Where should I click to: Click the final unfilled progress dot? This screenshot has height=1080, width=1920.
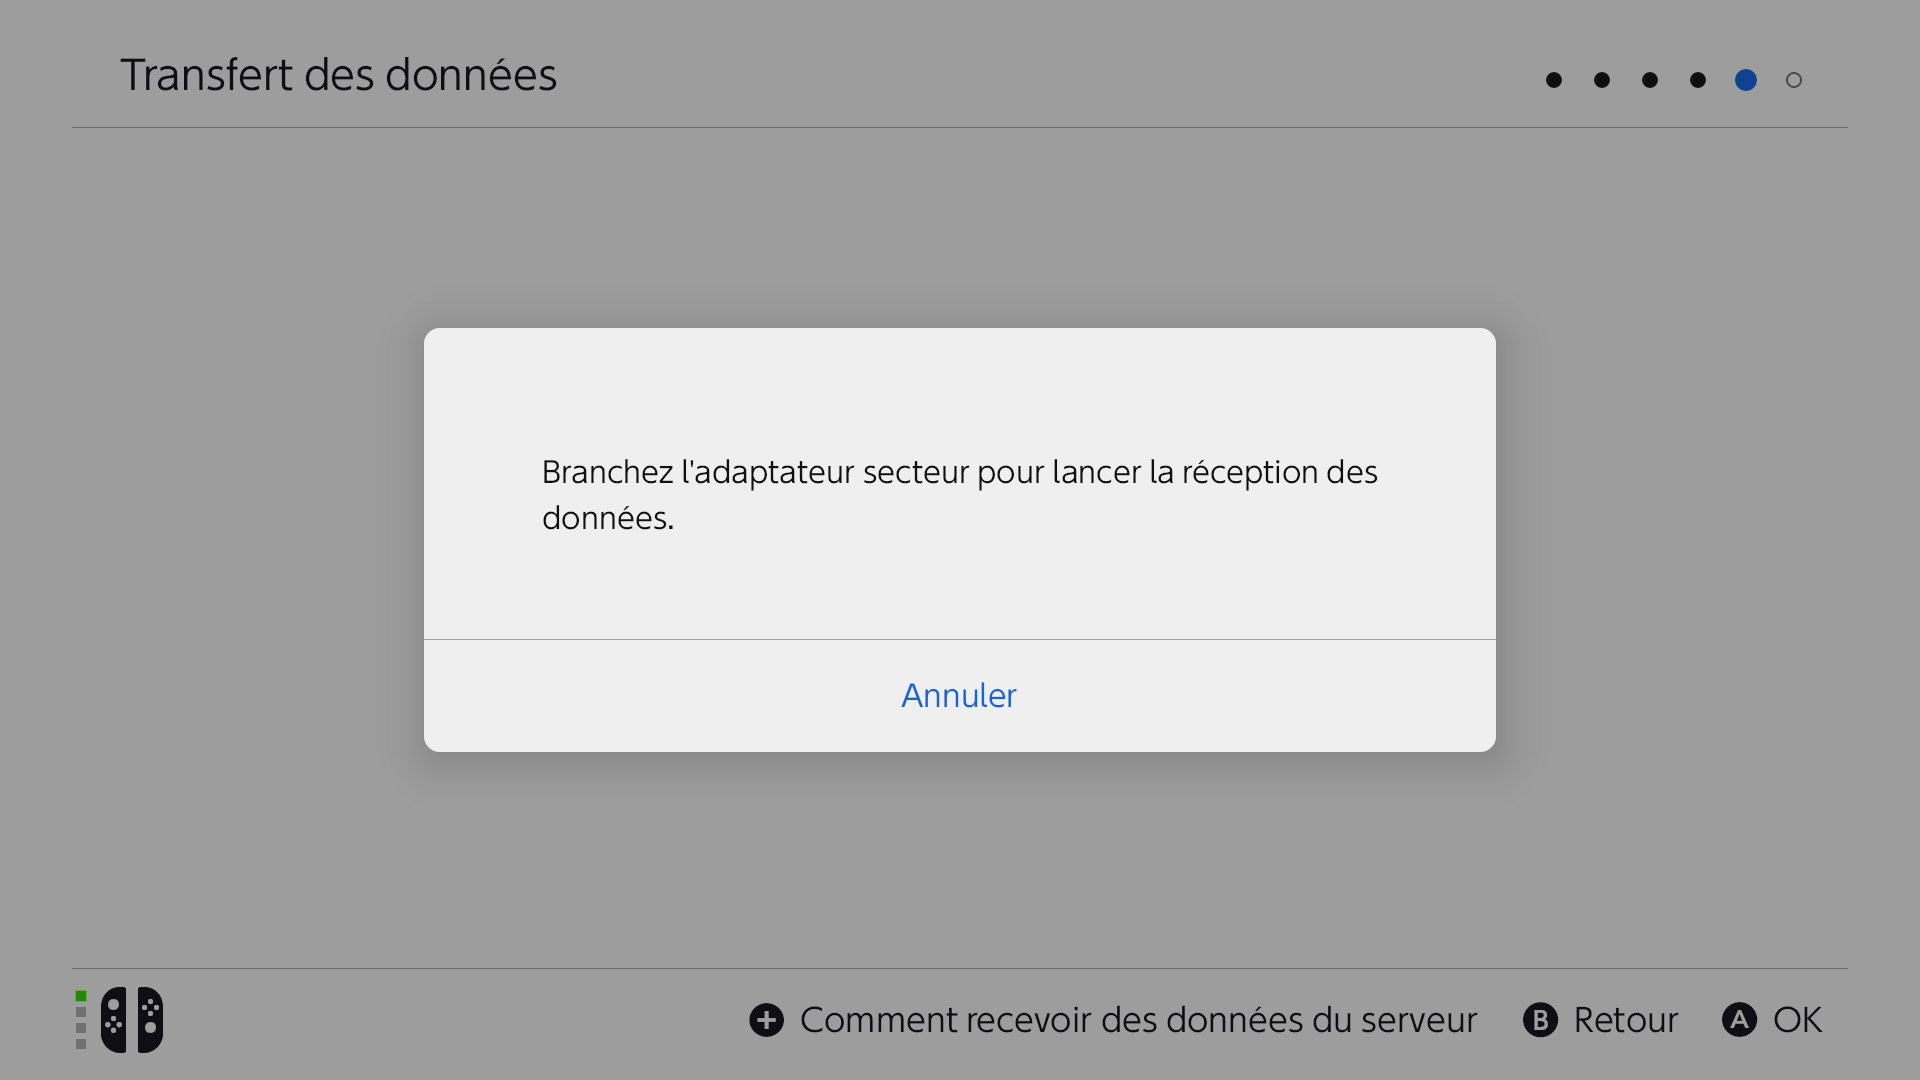pyautogui.click(x=1793, y=80)
